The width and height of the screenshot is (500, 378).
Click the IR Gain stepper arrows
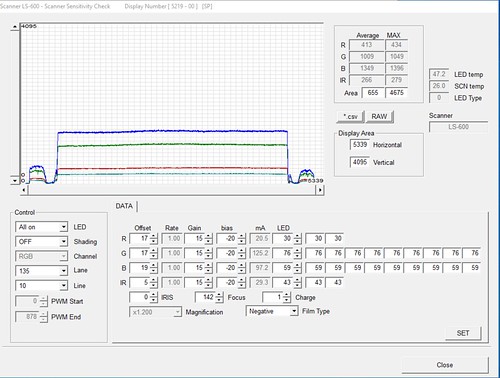tap(208, 283)
